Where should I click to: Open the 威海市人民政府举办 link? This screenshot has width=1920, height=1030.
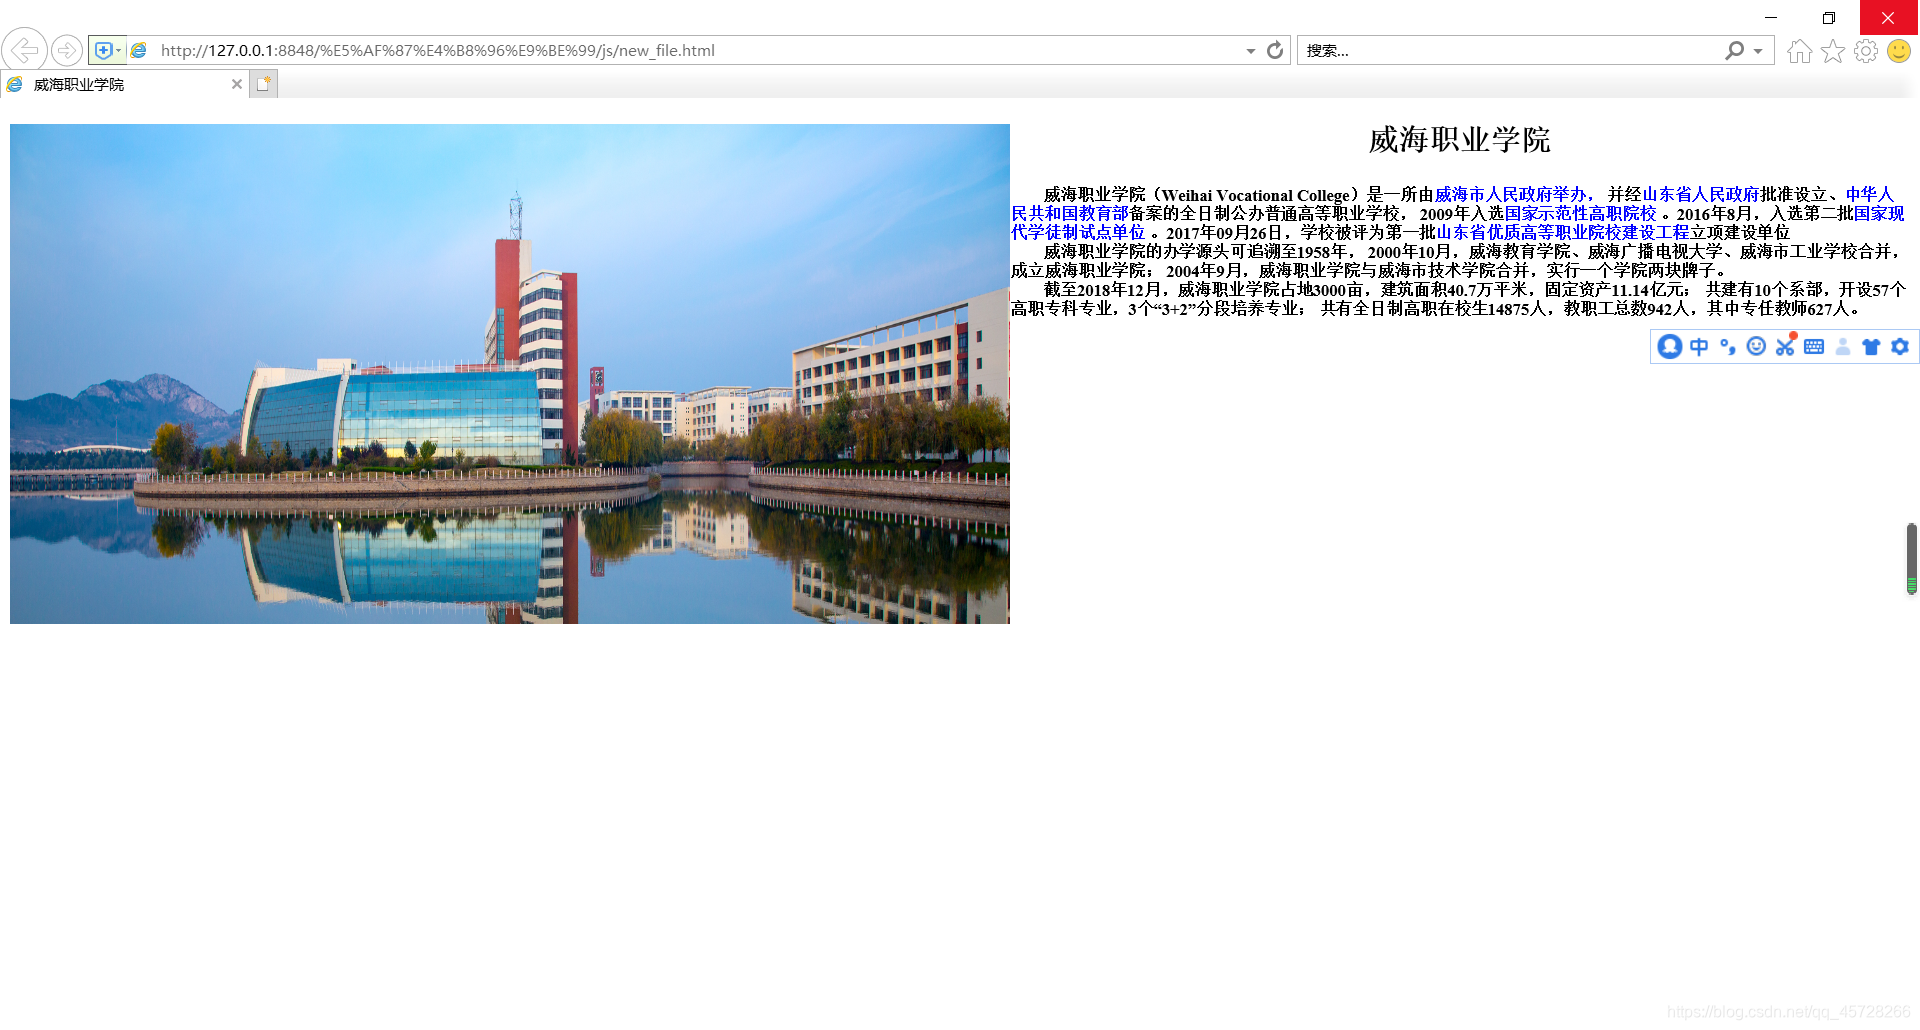pyautogui.click(x=1512, y=194)
